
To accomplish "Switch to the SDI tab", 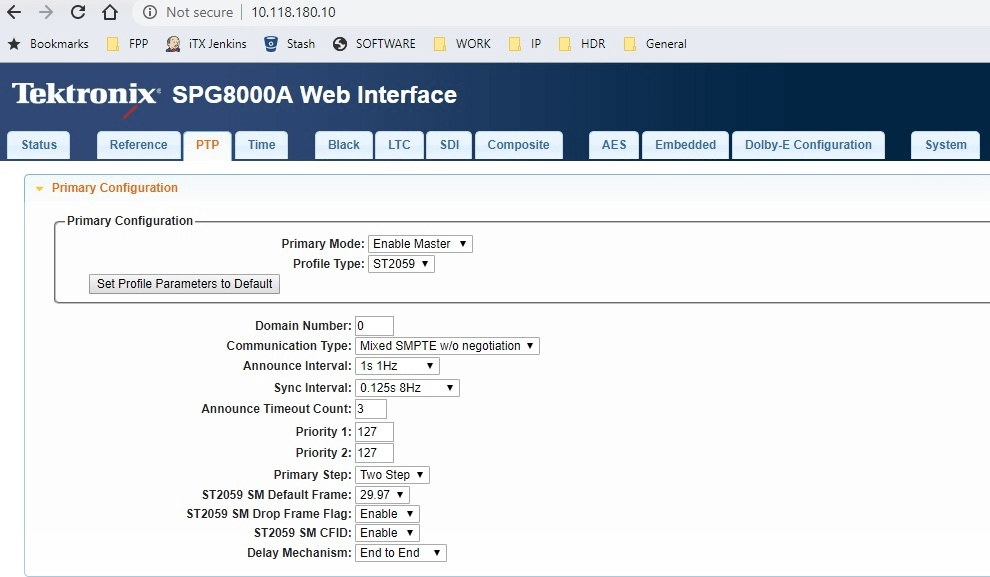I will (x=450, y=145).
